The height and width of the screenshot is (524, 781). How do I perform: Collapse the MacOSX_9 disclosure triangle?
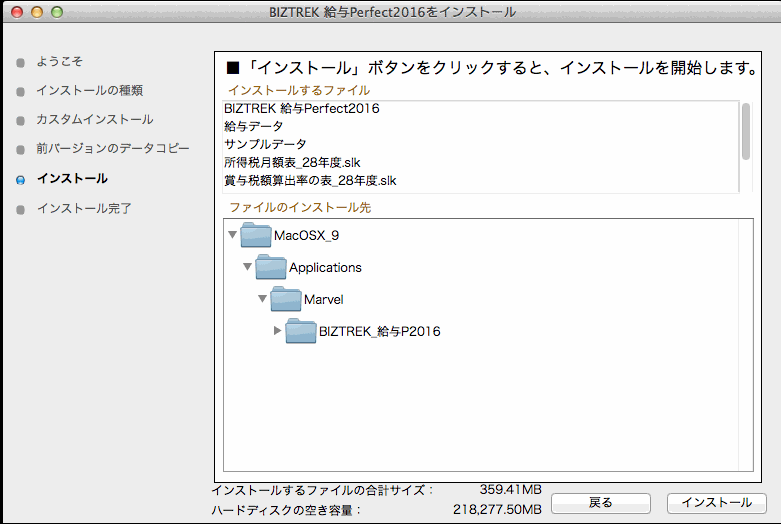233,235
